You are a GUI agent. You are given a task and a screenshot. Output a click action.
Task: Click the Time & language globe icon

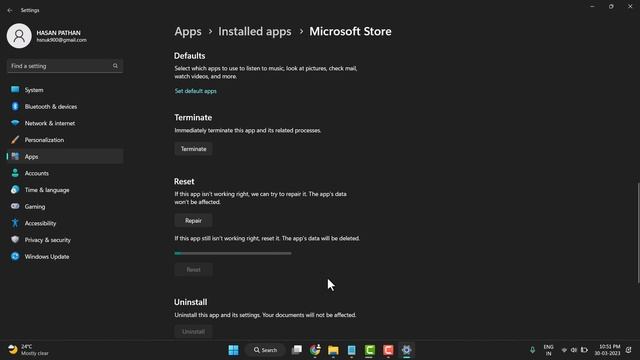(15, 189)
